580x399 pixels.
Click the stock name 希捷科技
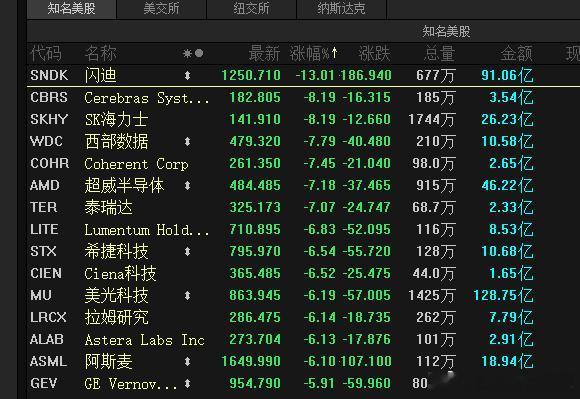point(117,251)
